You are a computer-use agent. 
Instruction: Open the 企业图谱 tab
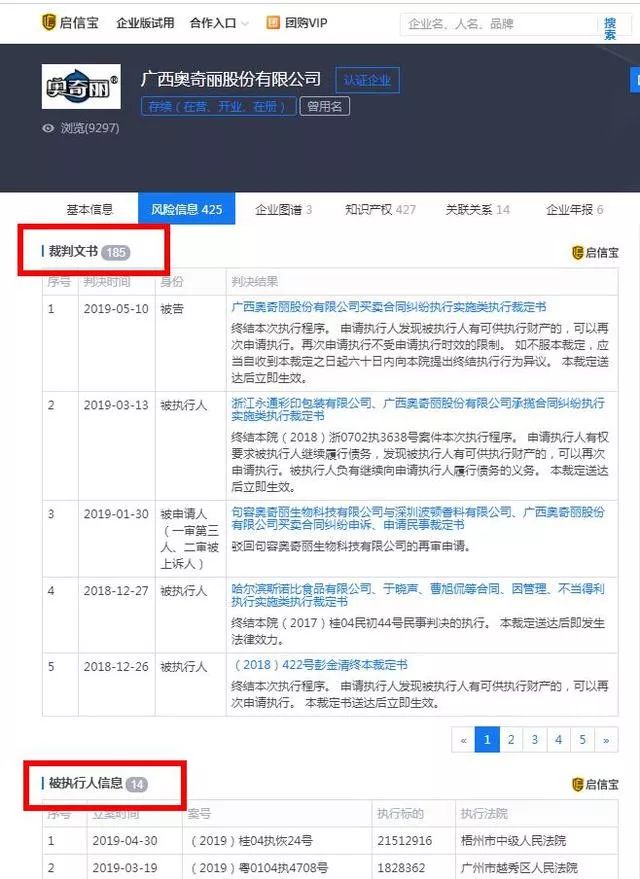tap(284, 210)
